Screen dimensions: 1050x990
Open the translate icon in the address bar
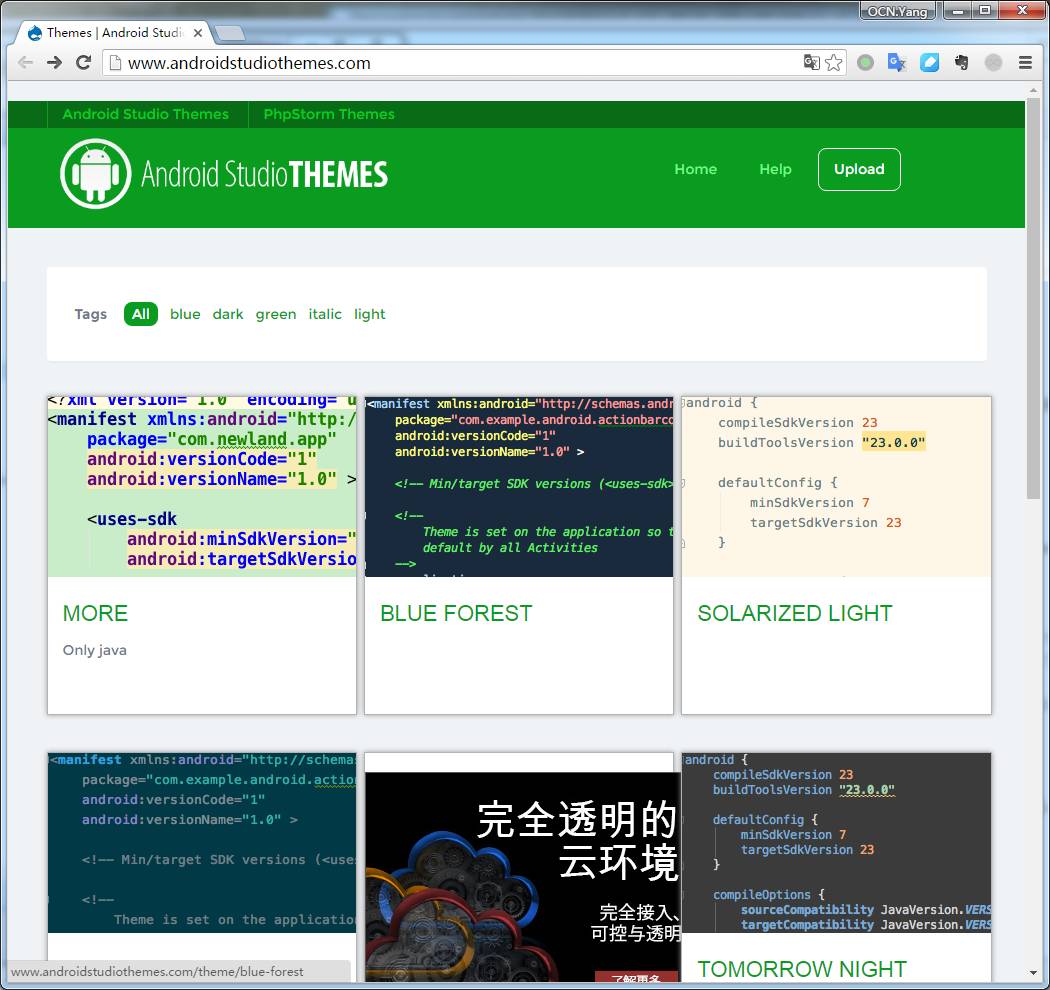pyautogui.click(x=810, y=62)
